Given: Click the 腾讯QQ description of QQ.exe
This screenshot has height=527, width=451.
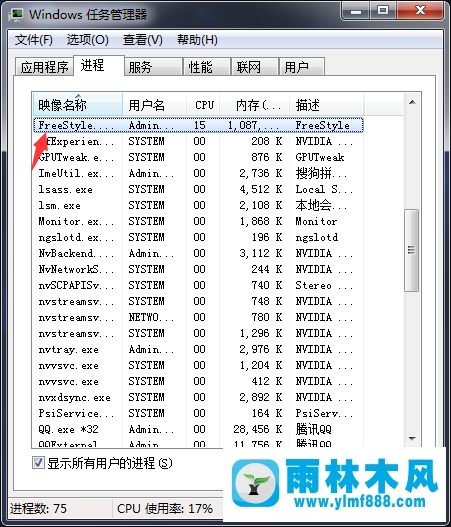Looking at the screenshot, I should coord(314,429).
